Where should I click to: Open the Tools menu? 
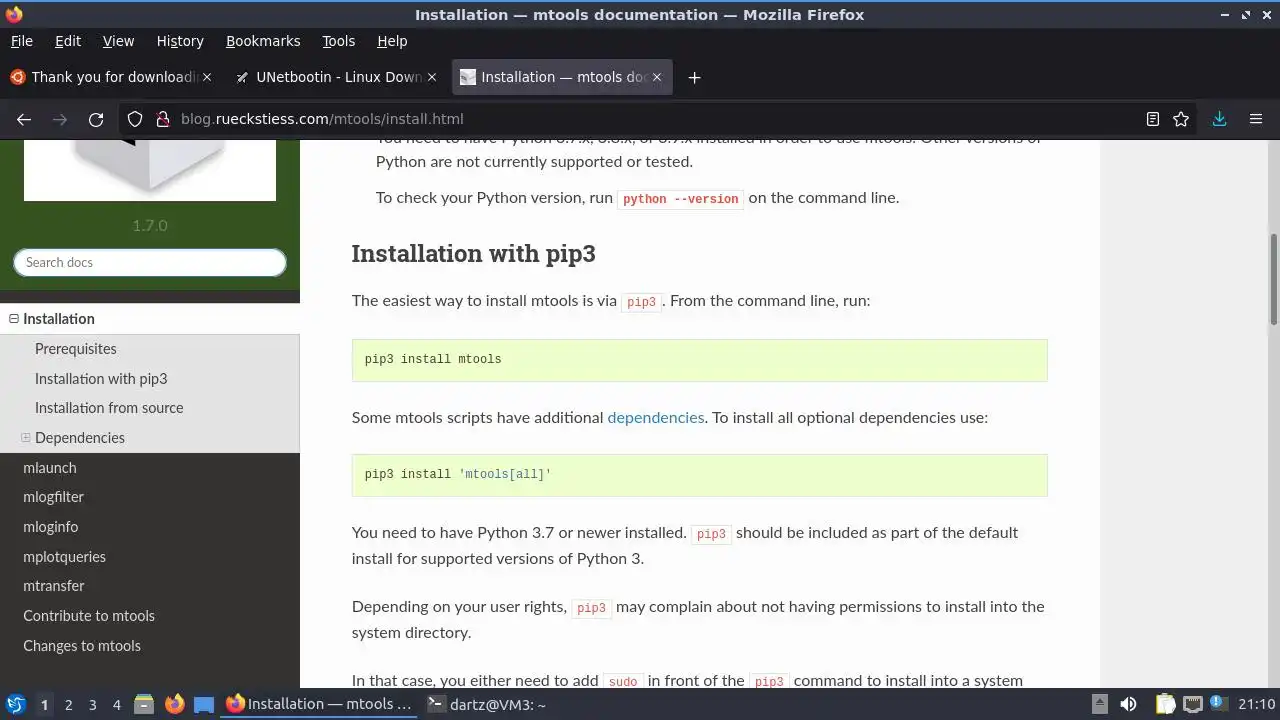coord(338,41)
